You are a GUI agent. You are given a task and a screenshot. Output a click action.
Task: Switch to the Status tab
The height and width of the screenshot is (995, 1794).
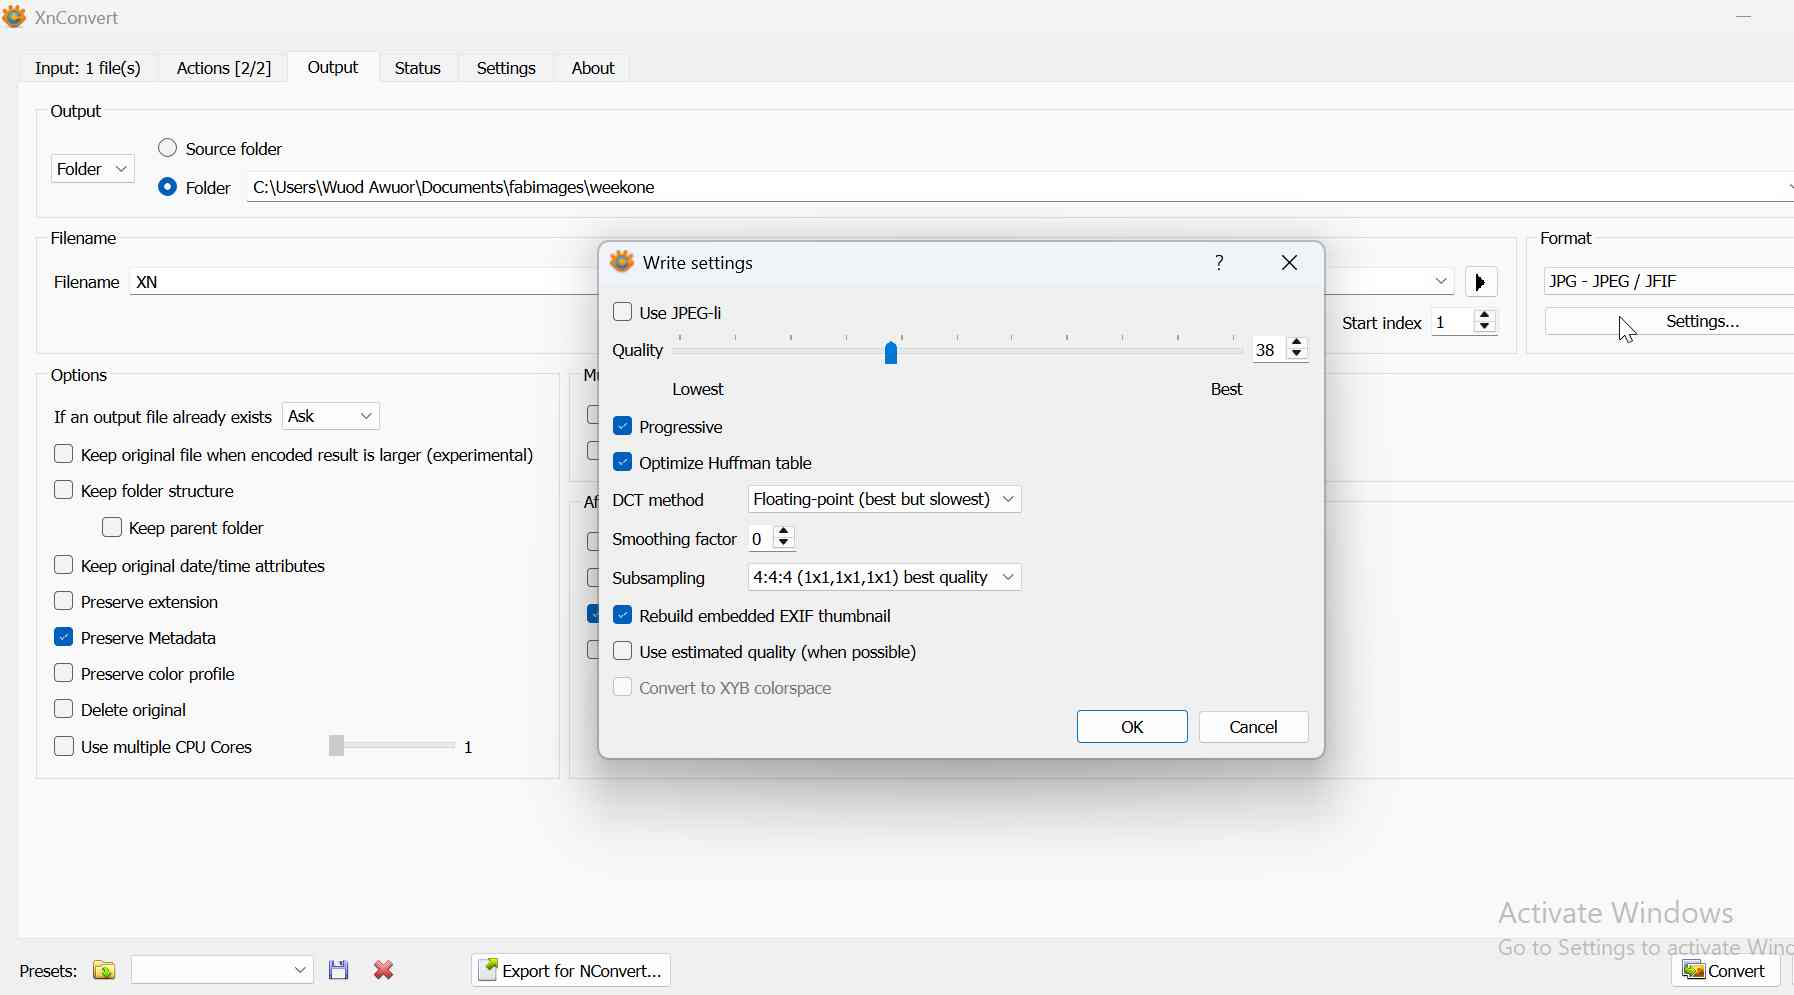pos(417,68)
